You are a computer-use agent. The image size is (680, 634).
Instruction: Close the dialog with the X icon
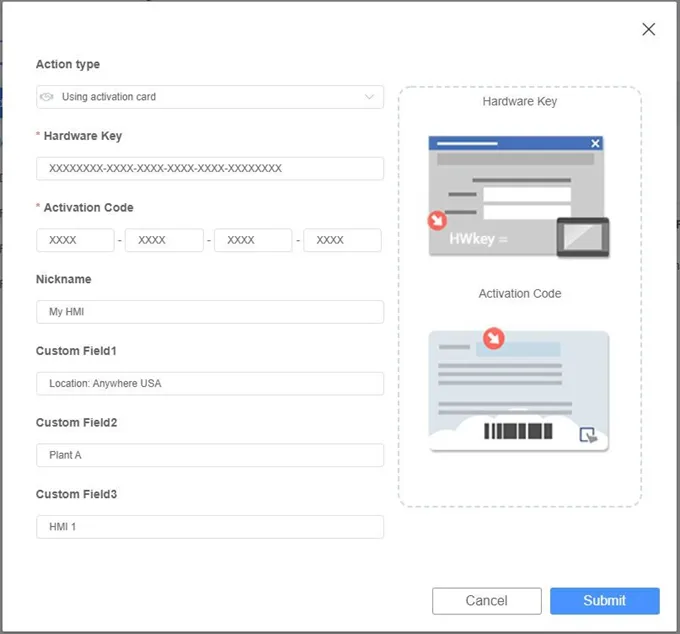coord(648,29)
